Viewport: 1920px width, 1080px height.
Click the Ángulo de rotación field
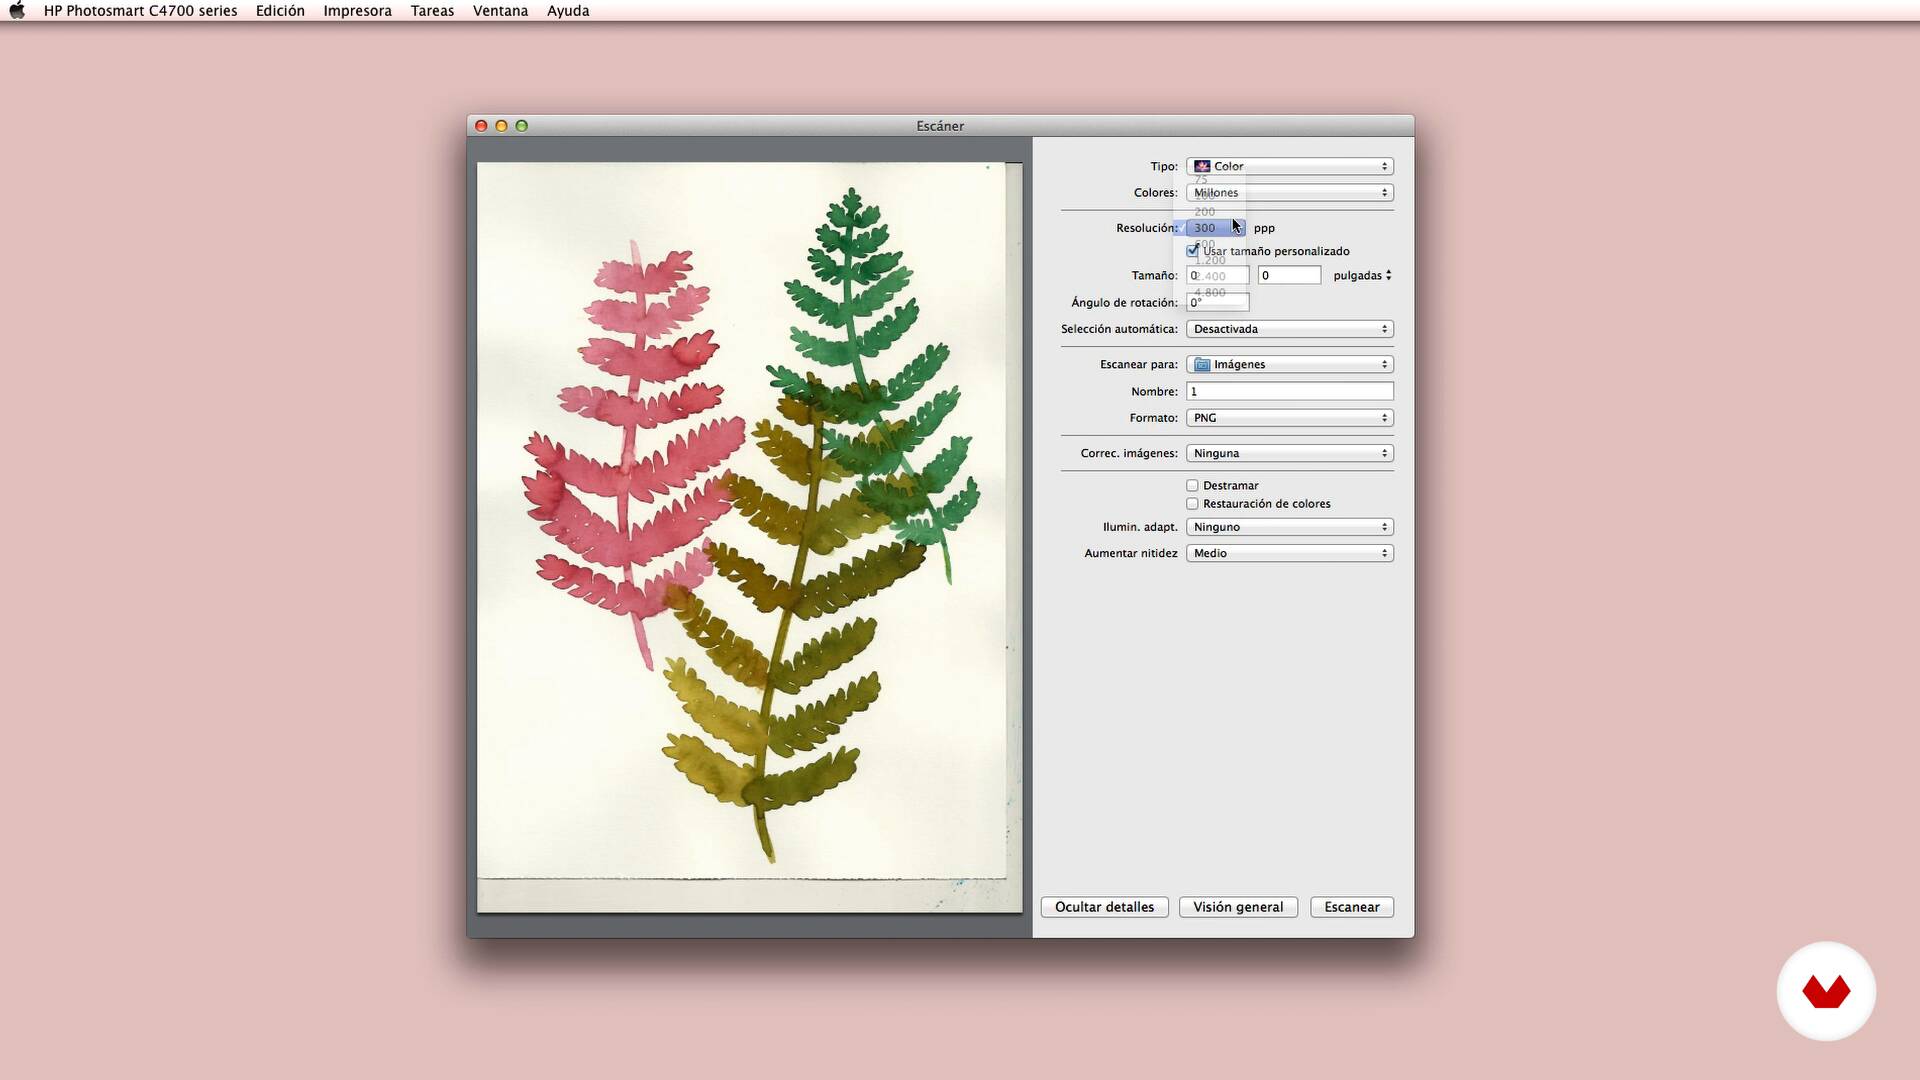(x=1217, y=302)
